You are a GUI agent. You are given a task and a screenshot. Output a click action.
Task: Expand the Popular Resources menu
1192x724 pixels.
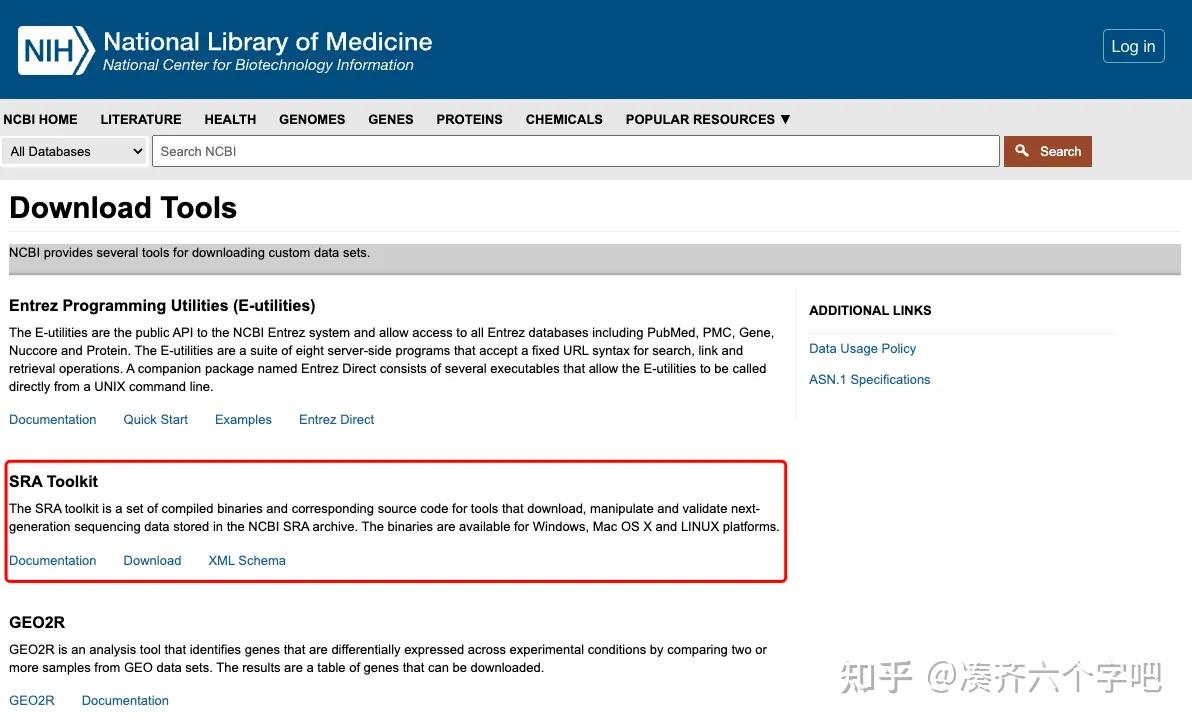coord(707,119)
